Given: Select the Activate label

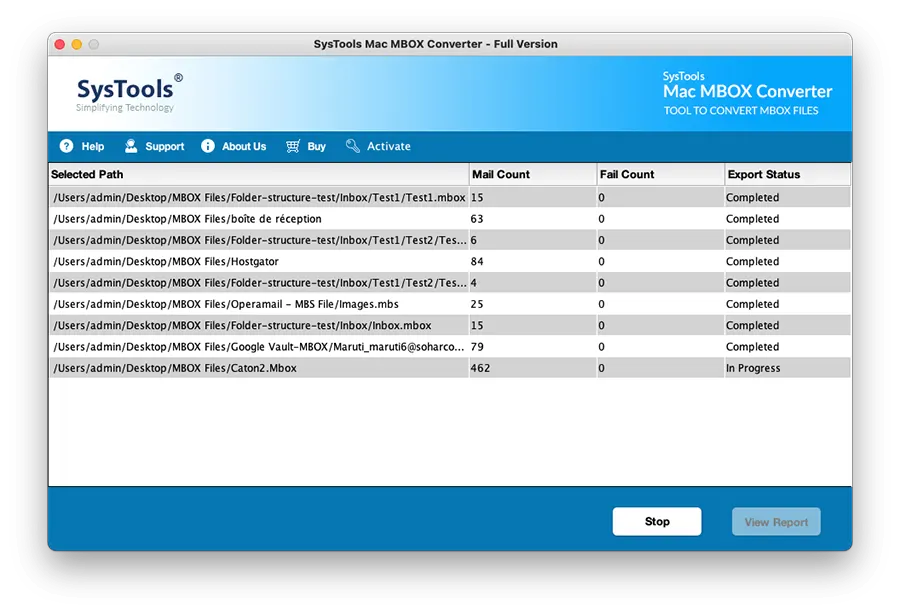Looking at the screenshot, I should coord(389,146).
